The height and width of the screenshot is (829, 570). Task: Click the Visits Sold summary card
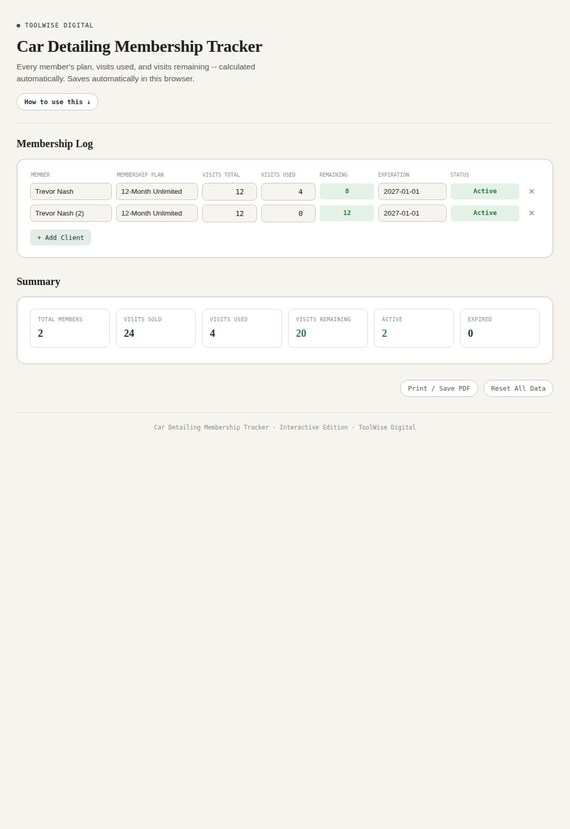[x=156, y=328]
